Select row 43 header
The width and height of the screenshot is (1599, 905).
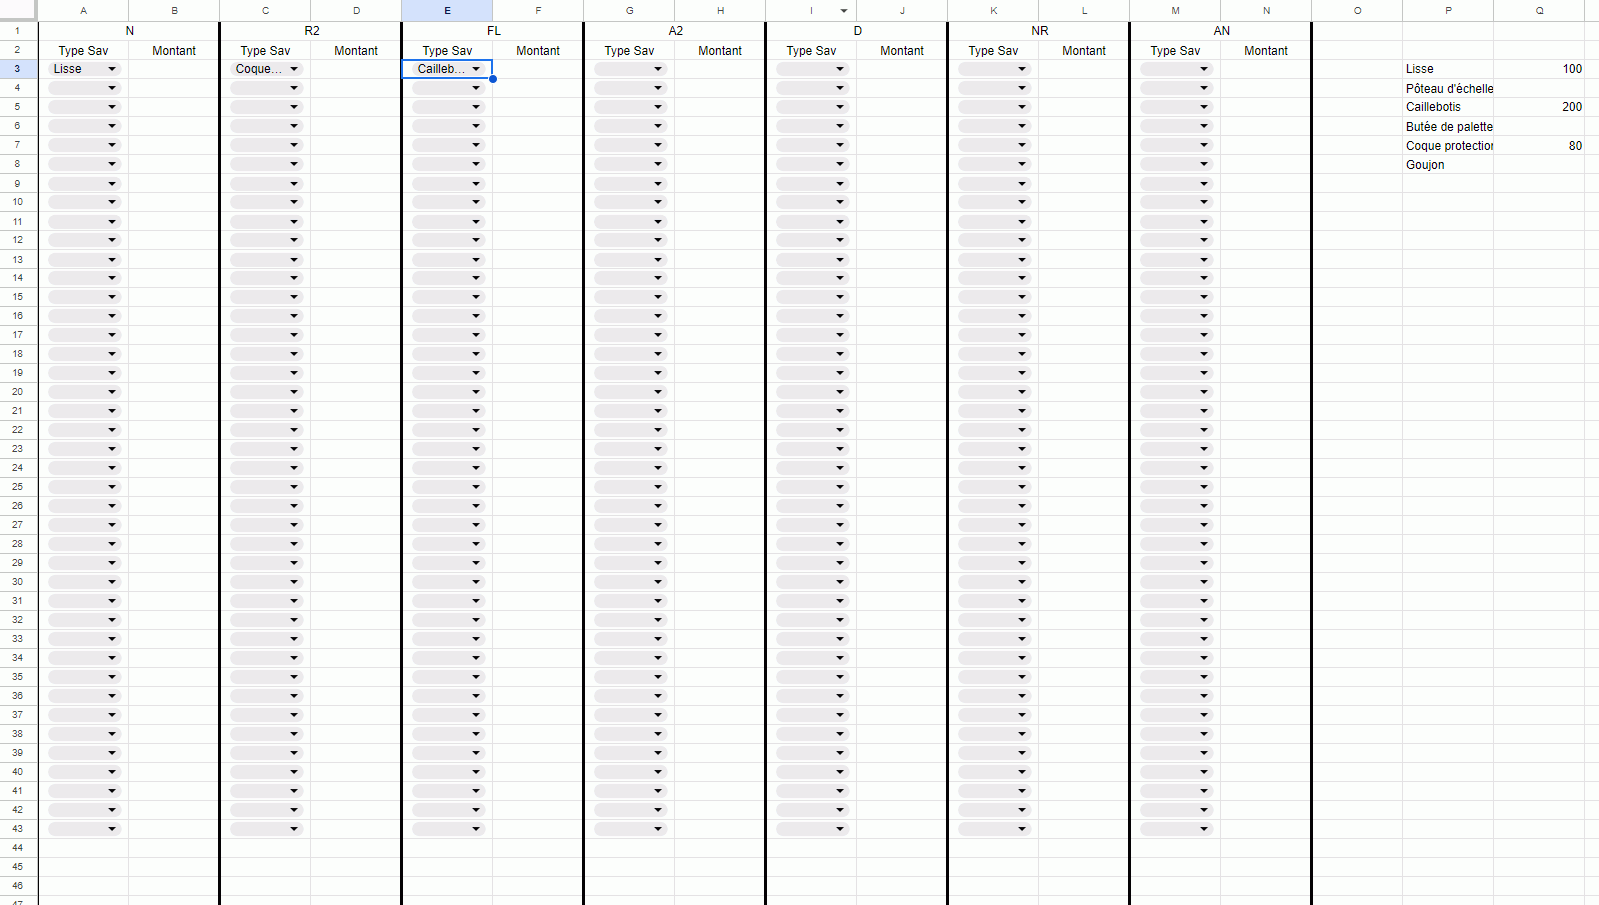[18, 829]
